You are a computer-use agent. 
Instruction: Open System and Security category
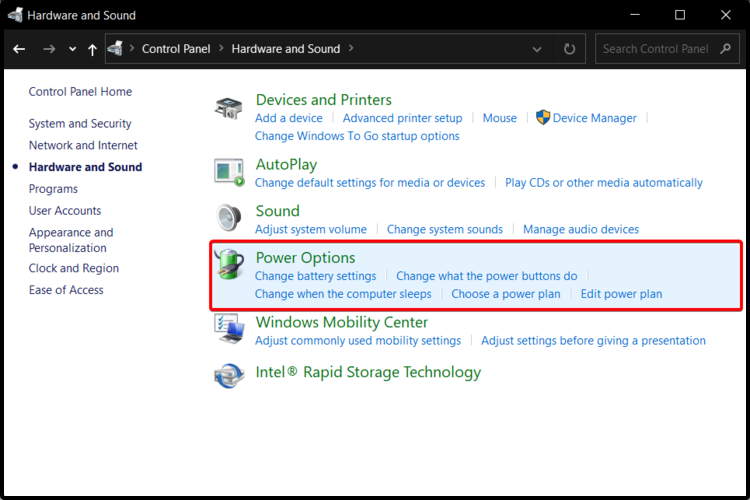point(80,123)
